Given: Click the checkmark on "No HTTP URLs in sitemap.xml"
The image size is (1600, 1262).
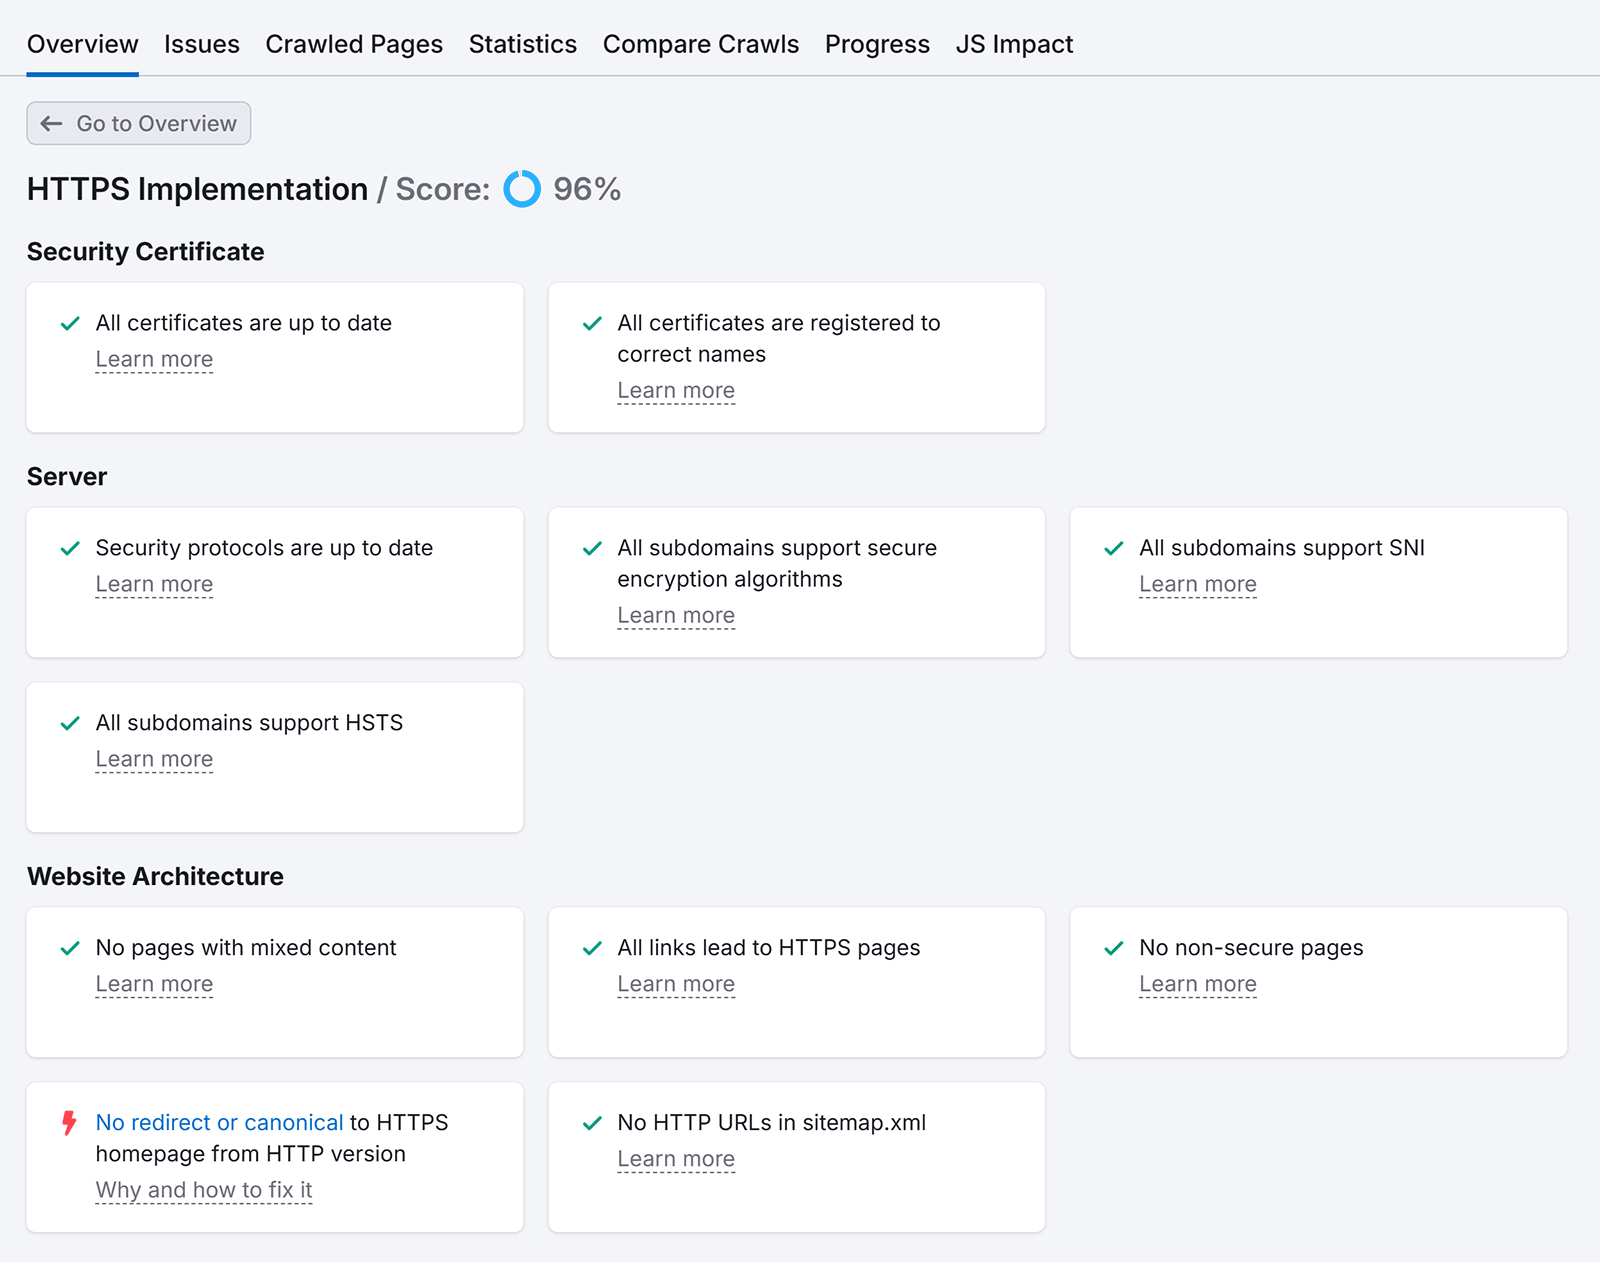Looking at the screenshot, I should point(592,1123).
